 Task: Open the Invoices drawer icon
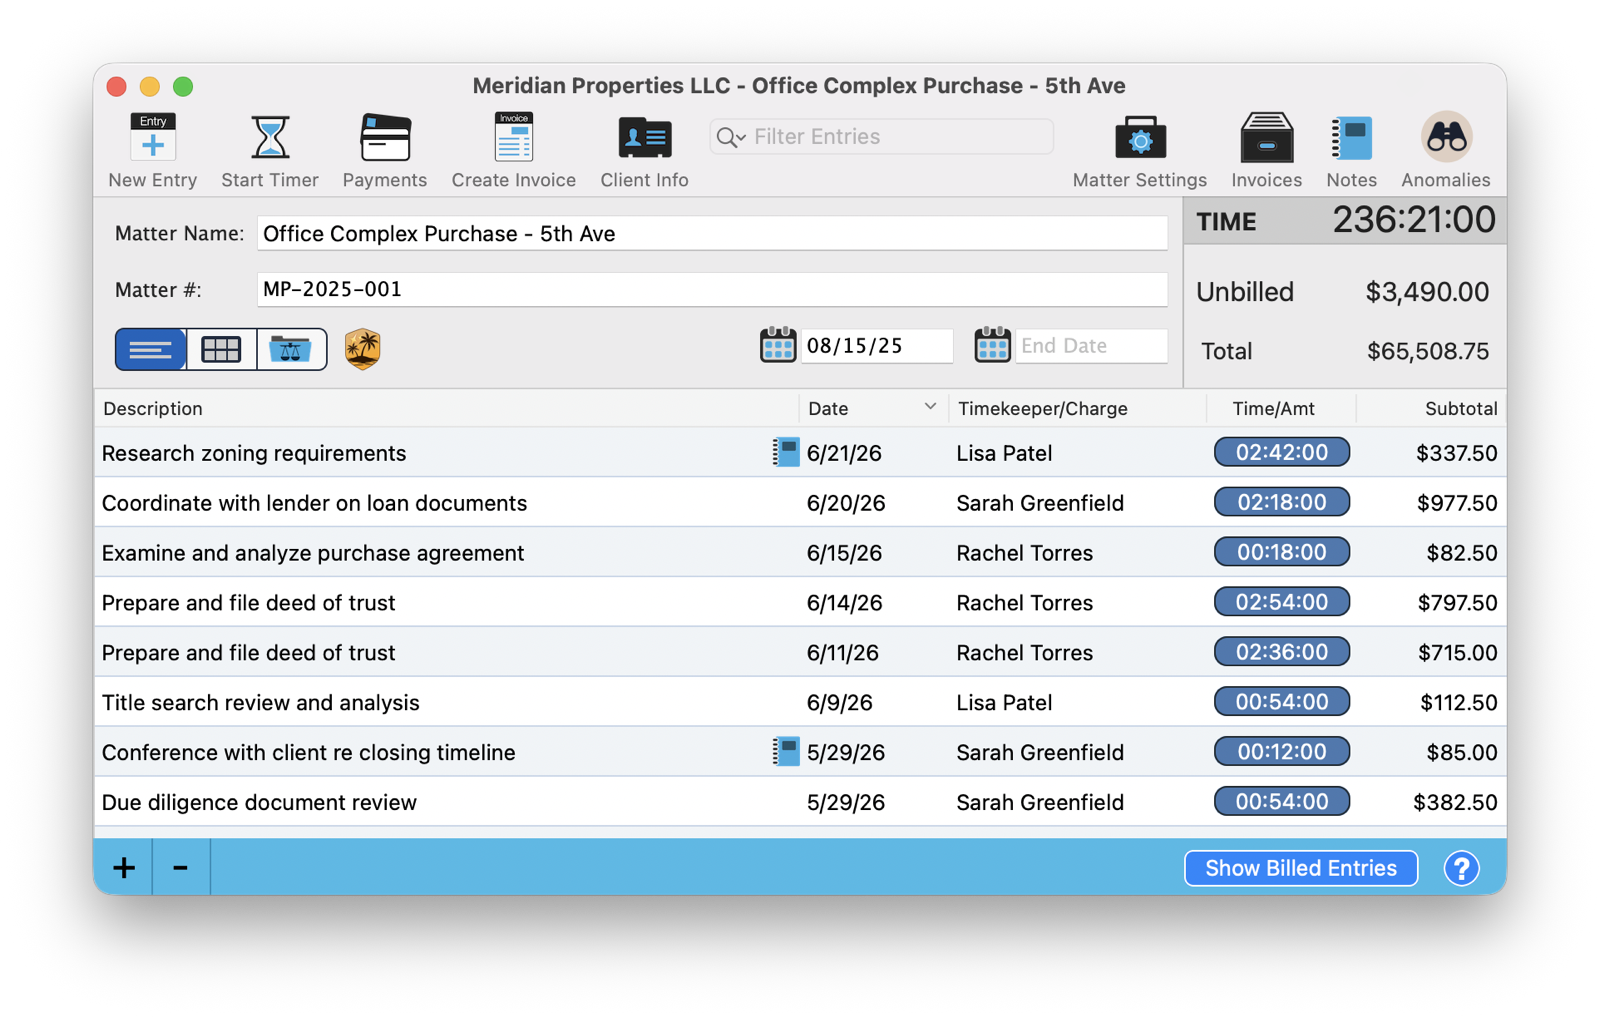coord(1266,150)
